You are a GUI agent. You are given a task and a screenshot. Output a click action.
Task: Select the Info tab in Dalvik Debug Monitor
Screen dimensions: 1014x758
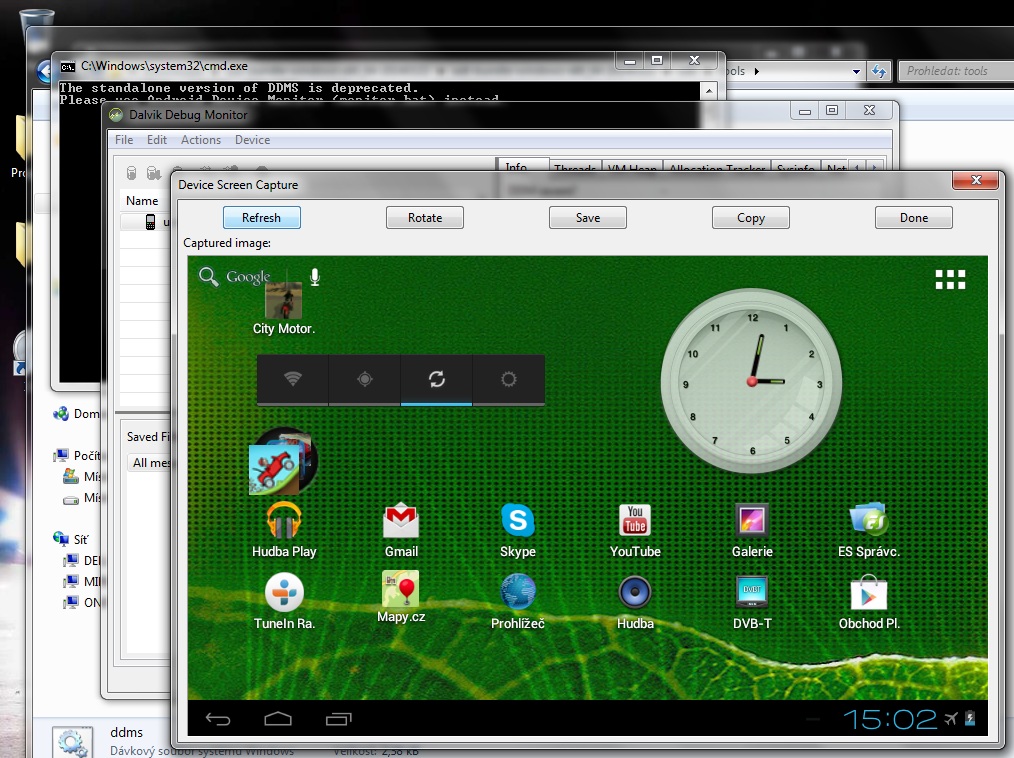coord(516,167)
